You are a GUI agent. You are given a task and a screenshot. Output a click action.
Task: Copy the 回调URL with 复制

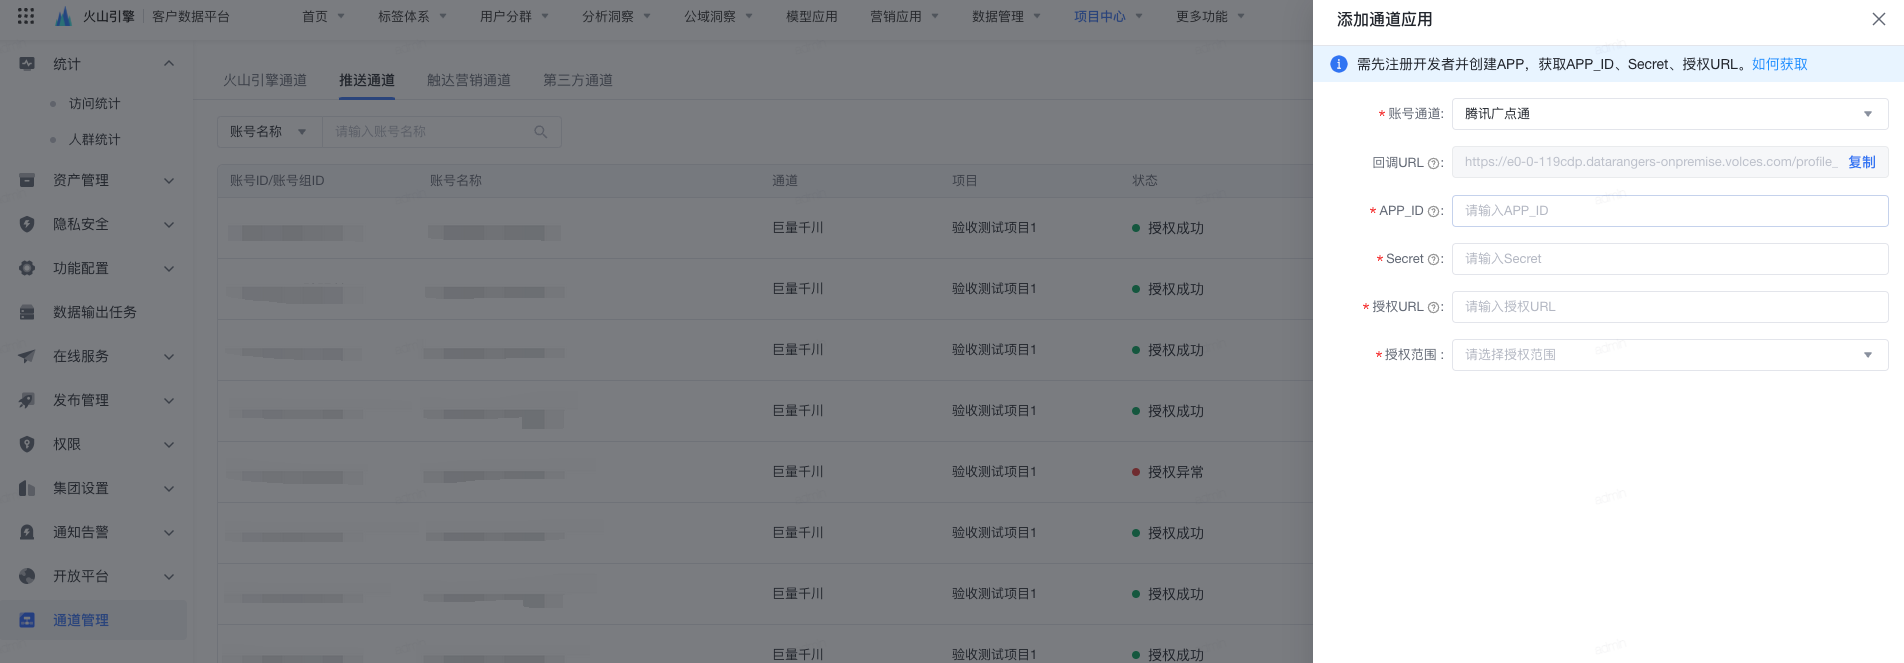1861,162
